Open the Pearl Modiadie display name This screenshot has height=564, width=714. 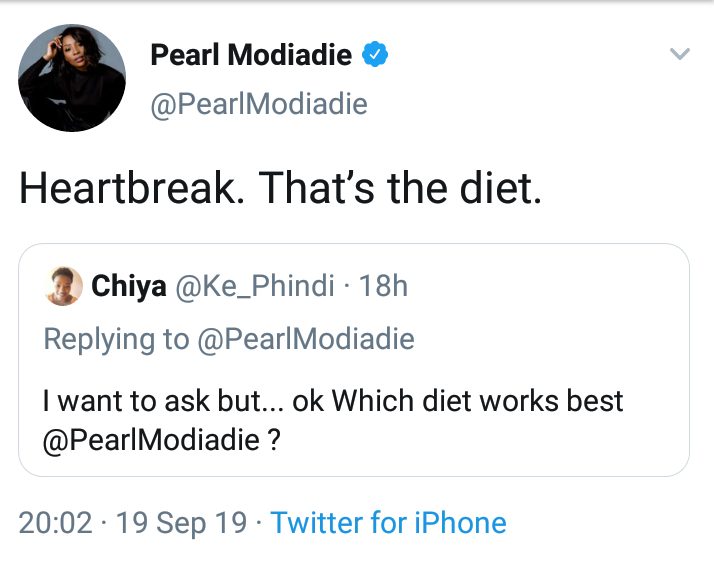(251, 55)
